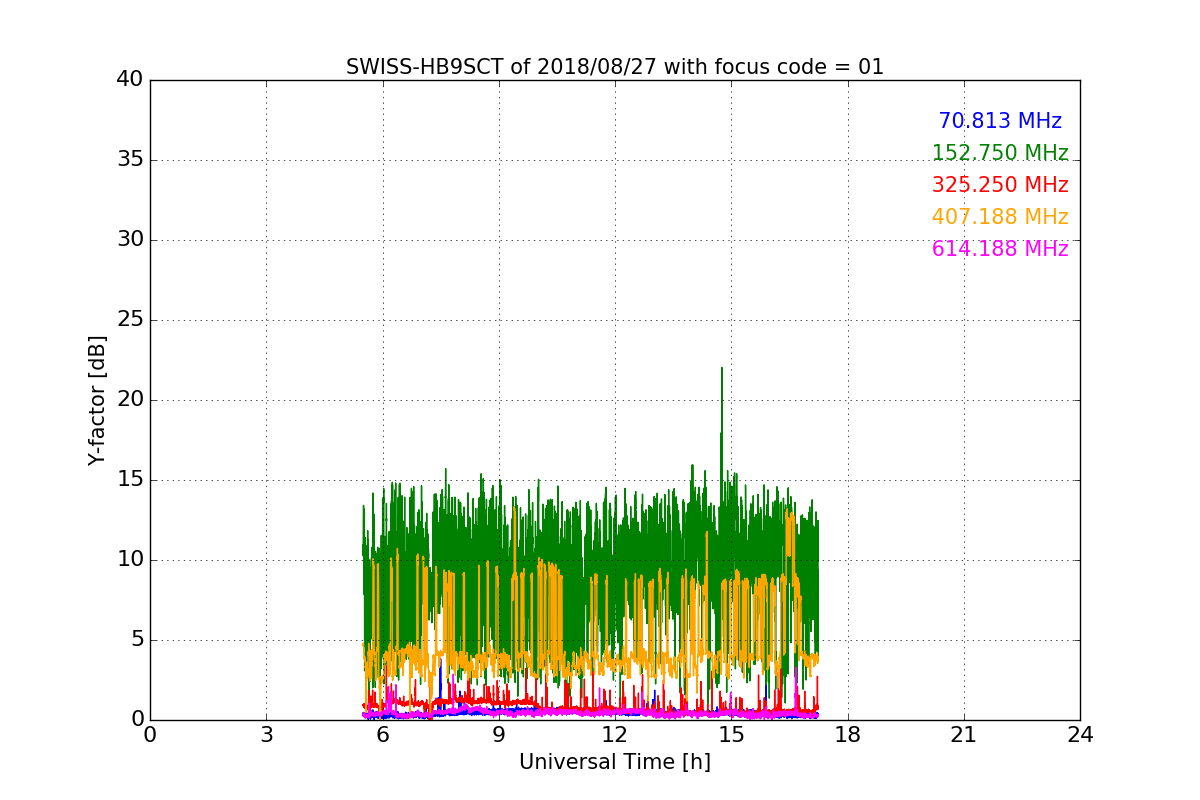Click the x-axis tick label 9

(499, 734)
